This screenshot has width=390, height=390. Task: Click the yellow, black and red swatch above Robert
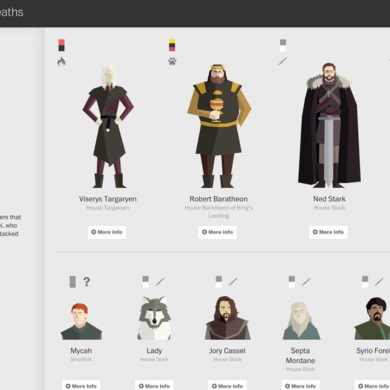point(172,45)
